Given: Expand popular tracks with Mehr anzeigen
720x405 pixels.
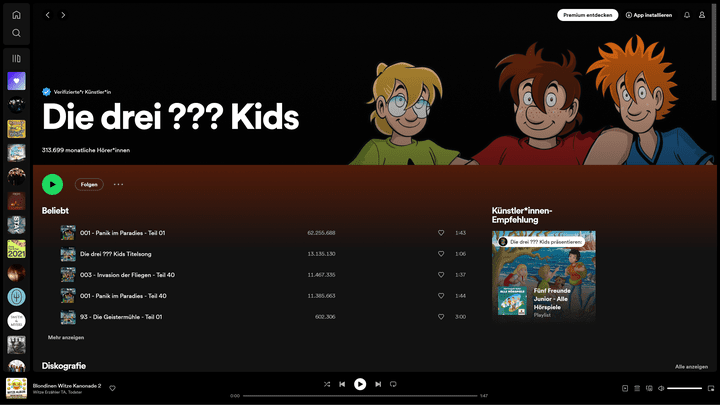Looking at the screenshot, I should (x=66, y=338).
